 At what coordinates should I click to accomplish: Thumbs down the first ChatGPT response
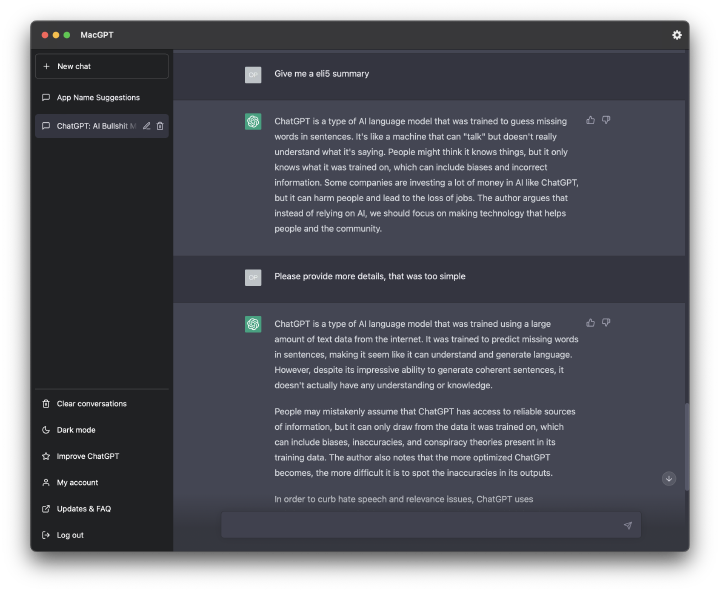(606, 120)
